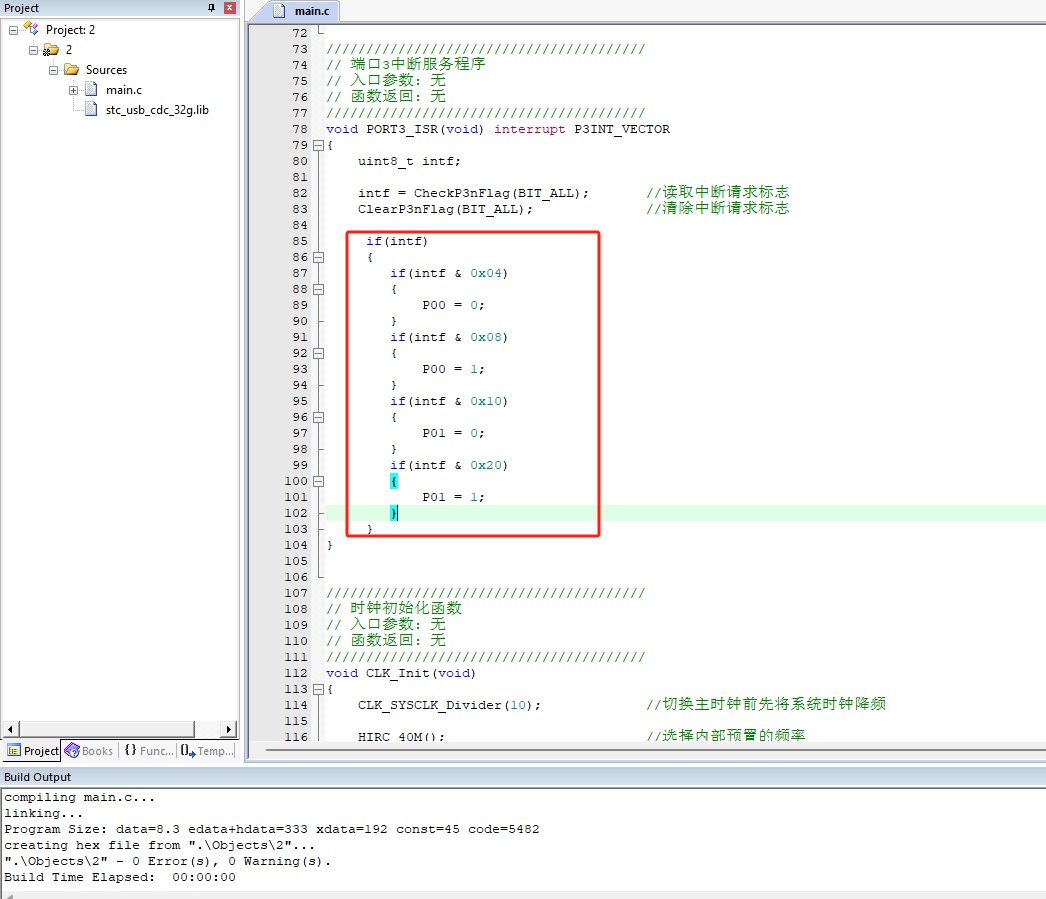Click the 'P01 = 1;' statement

click(x=454, y=498)
